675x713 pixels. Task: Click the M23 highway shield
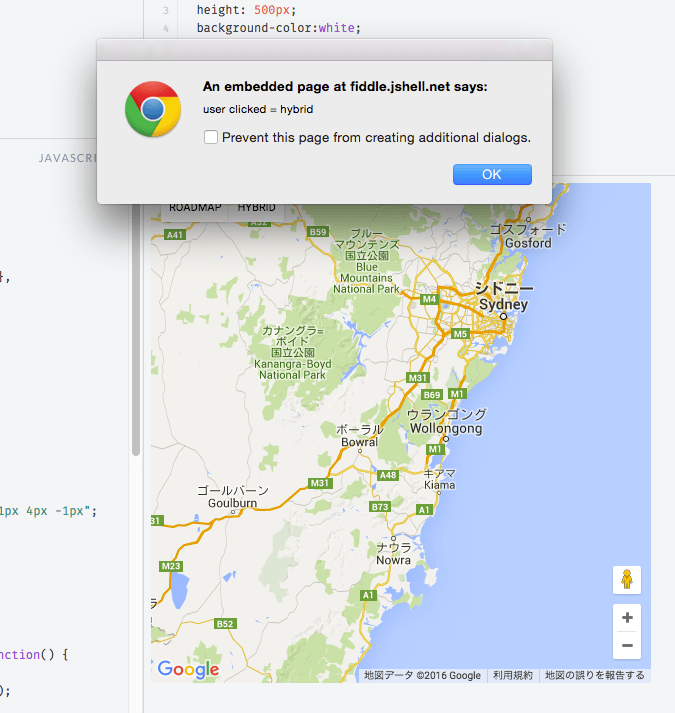point(171,566)
